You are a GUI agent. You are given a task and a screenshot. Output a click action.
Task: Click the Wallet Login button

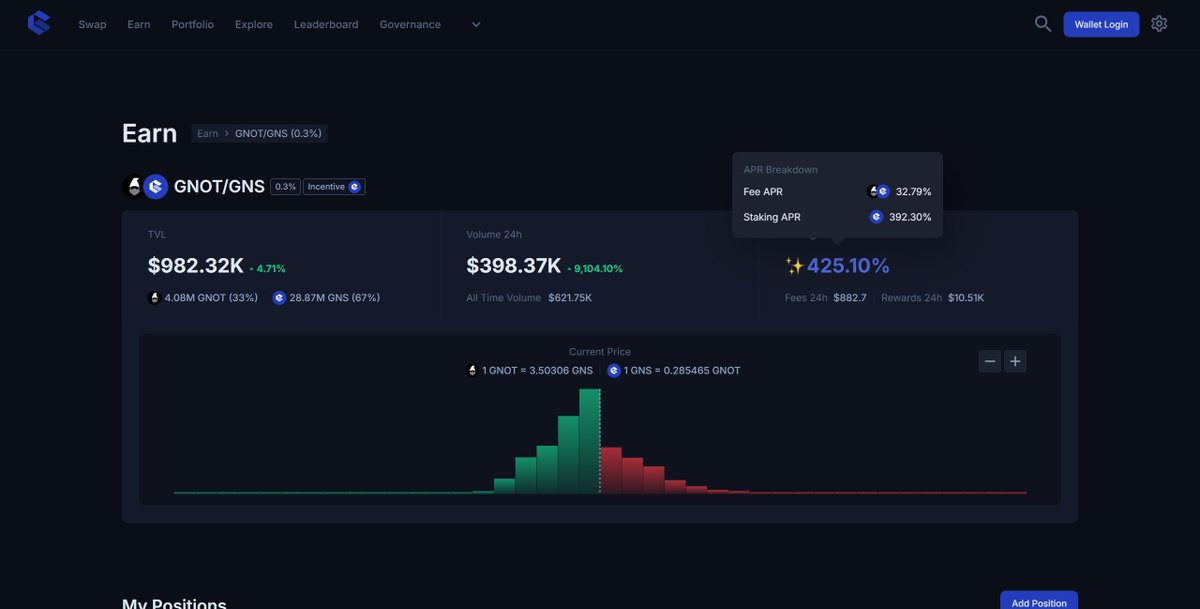point(1101,24)
